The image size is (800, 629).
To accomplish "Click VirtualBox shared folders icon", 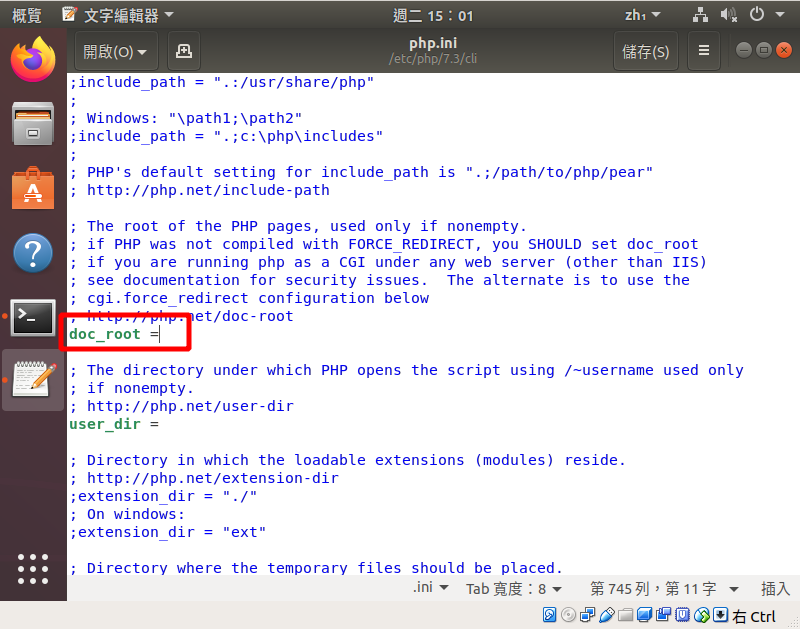I will tap(626, 615).
